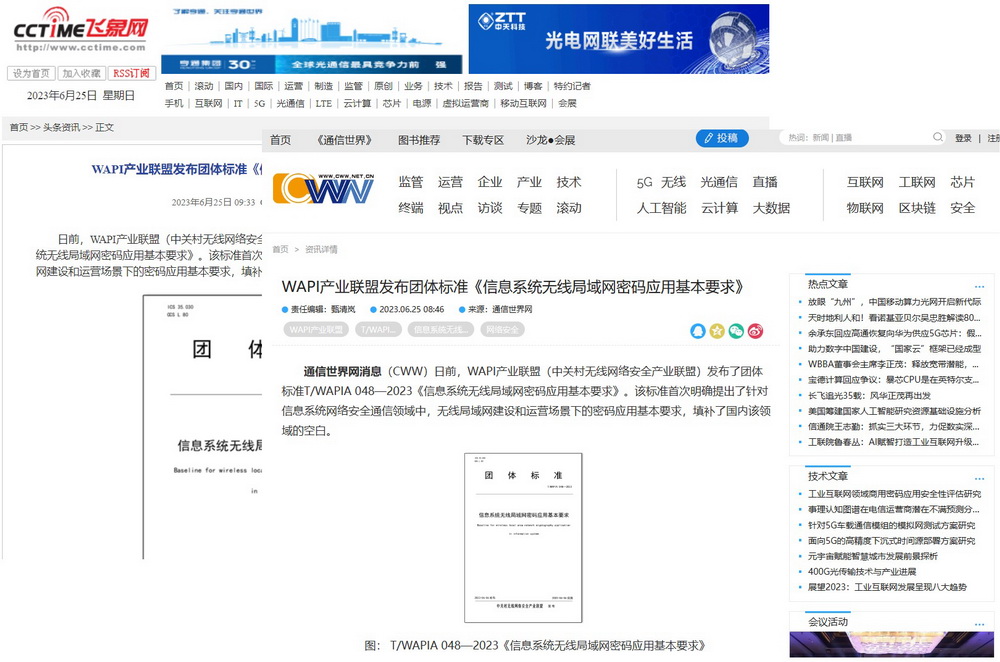Open the 亨通集团 30 banner on CCTIME

pyautogui.click(x=312, y=40)
